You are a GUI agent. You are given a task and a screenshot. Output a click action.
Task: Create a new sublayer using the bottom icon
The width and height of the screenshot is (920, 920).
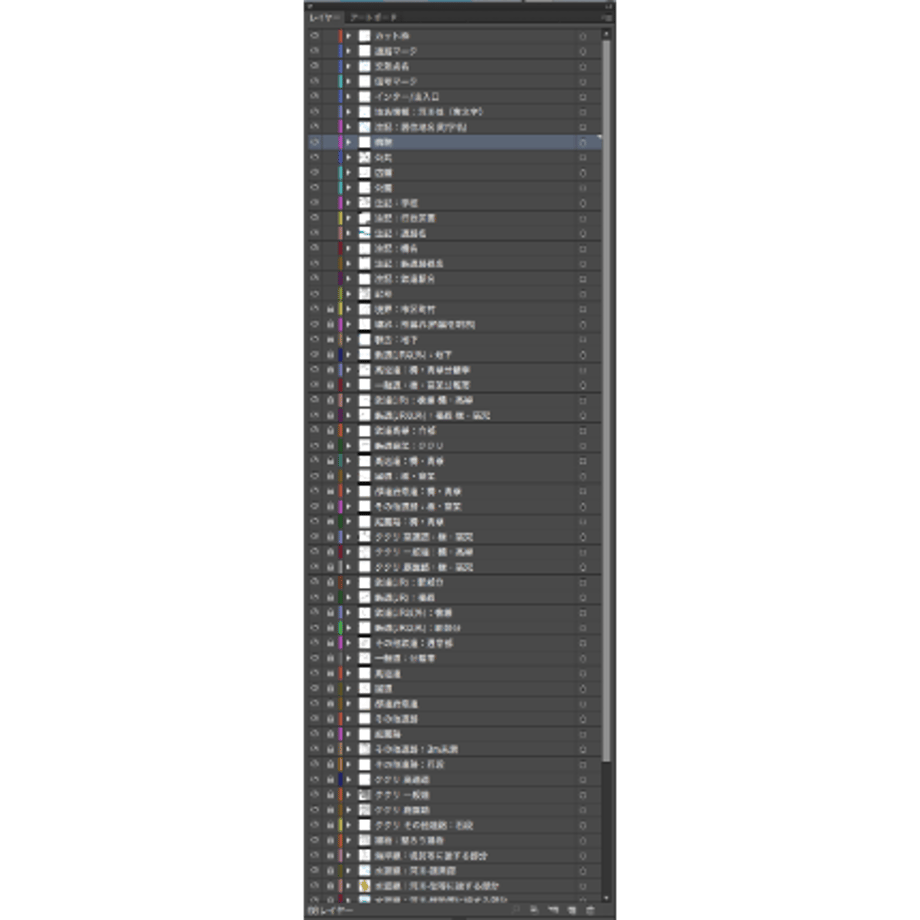[x=553, y=910]
